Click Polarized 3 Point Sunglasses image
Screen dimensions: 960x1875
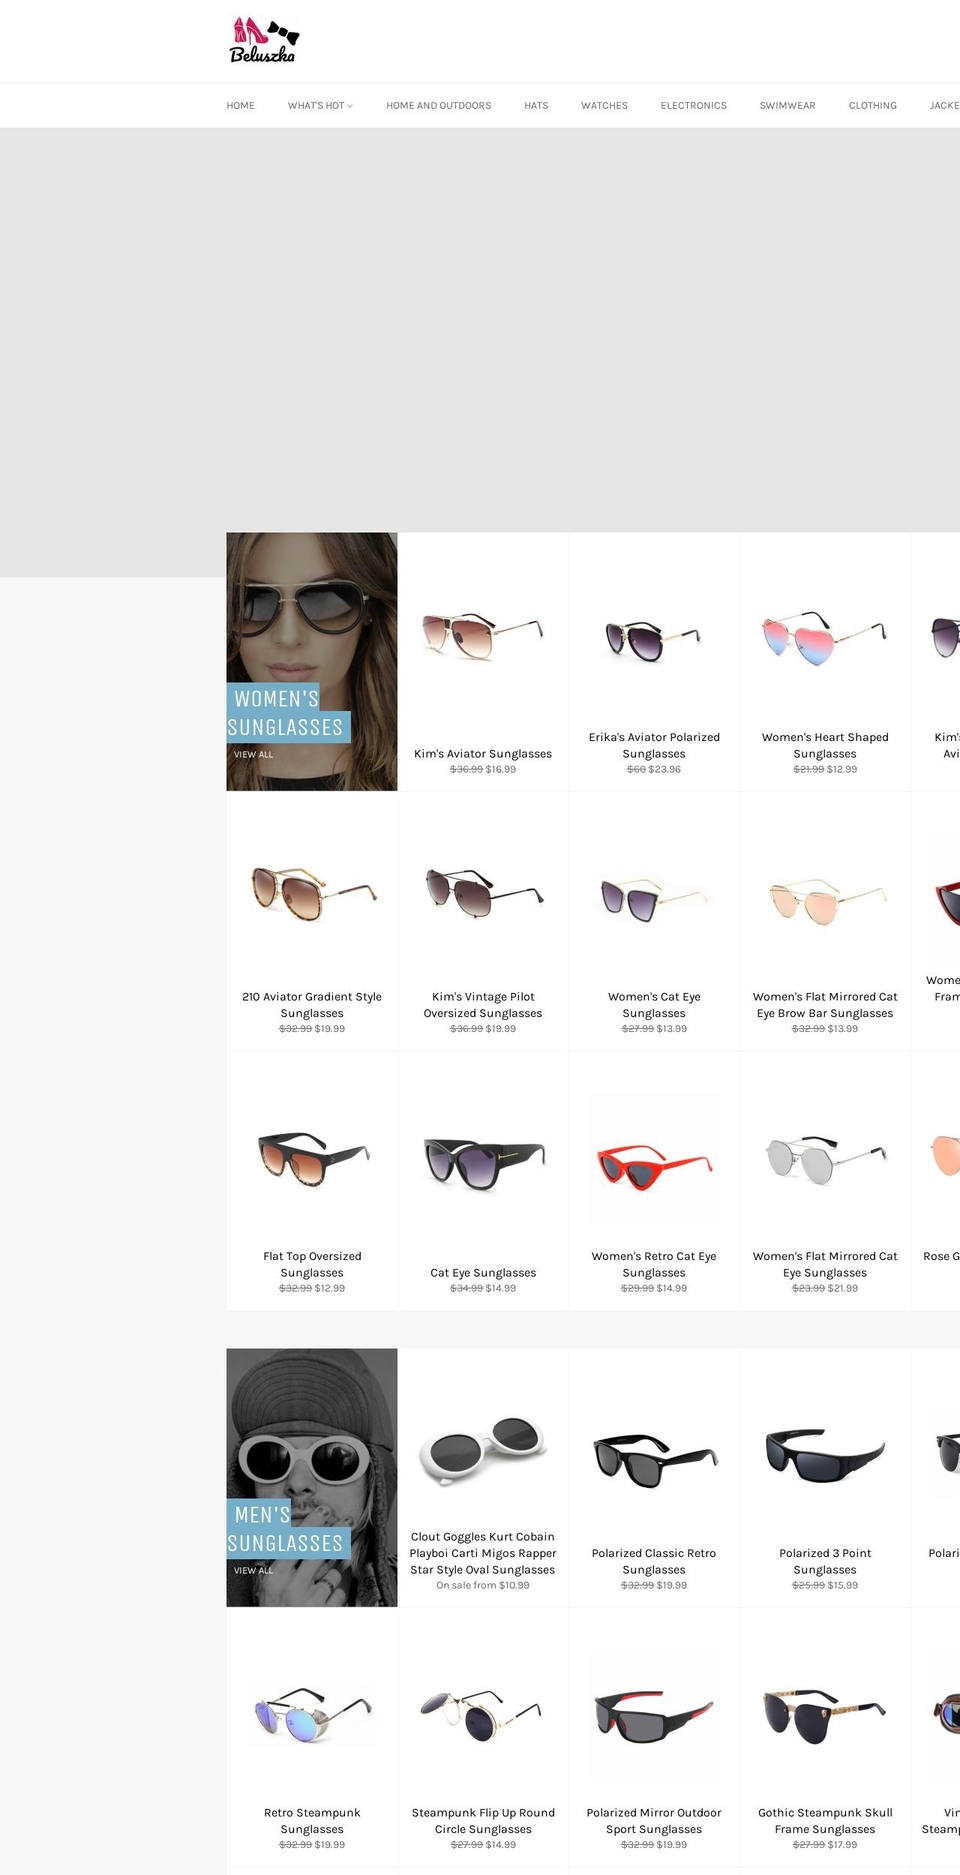(825, 1456)
